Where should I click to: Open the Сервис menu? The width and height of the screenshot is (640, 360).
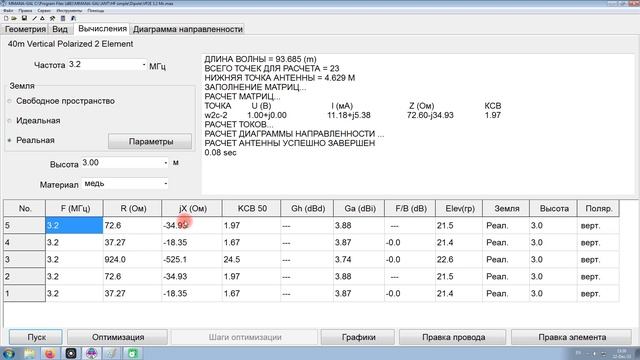[44, 11]
